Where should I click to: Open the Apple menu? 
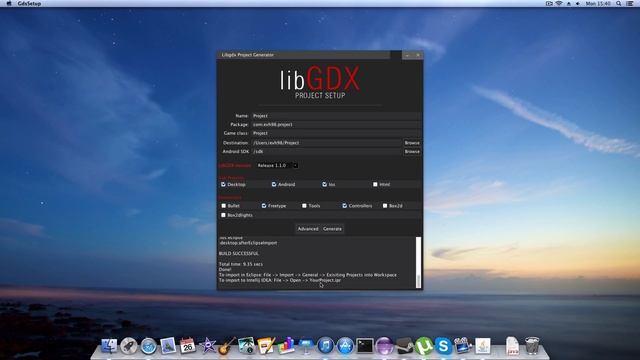(9, 3)
